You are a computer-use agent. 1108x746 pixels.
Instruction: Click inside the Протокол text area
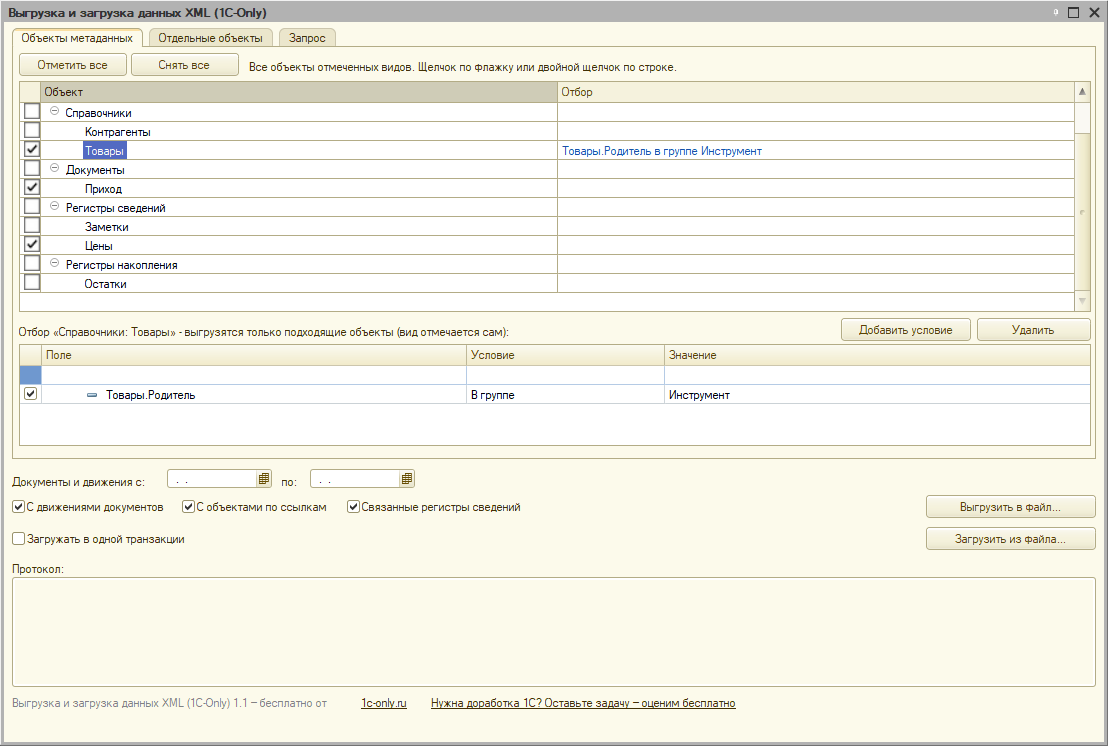[x=554, y=632]
